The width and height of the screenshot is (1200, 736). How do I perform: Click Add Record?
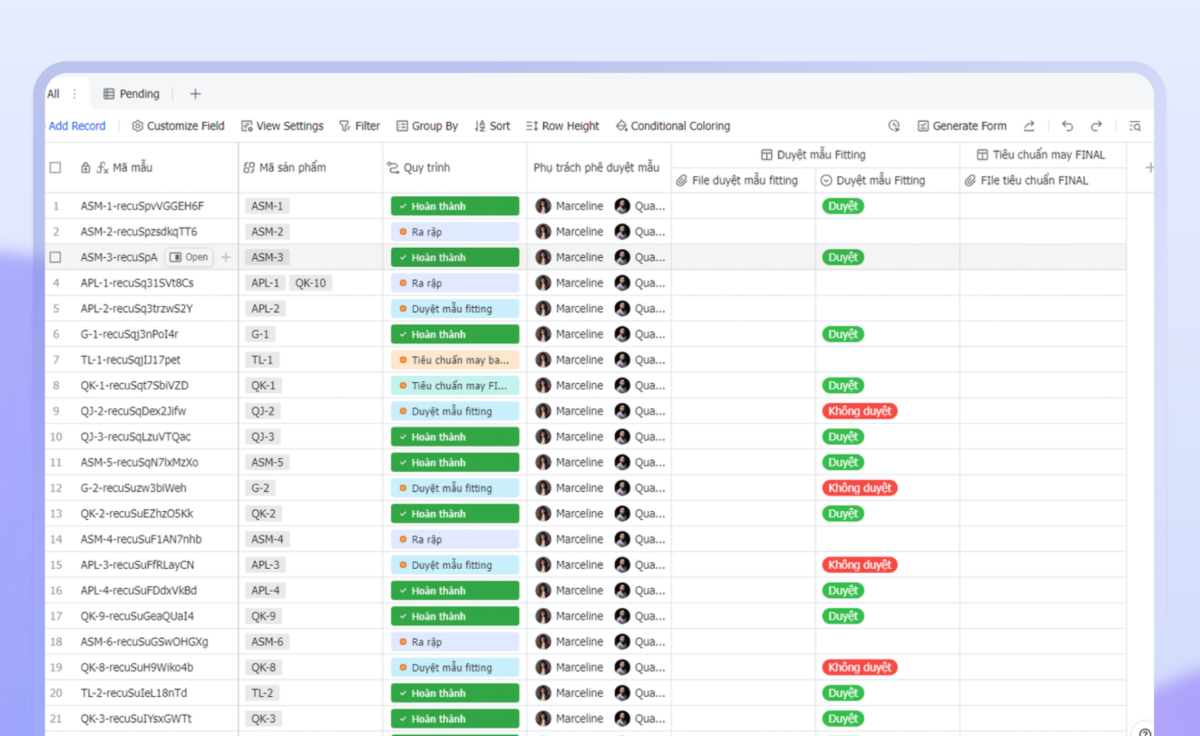[77, 126]
